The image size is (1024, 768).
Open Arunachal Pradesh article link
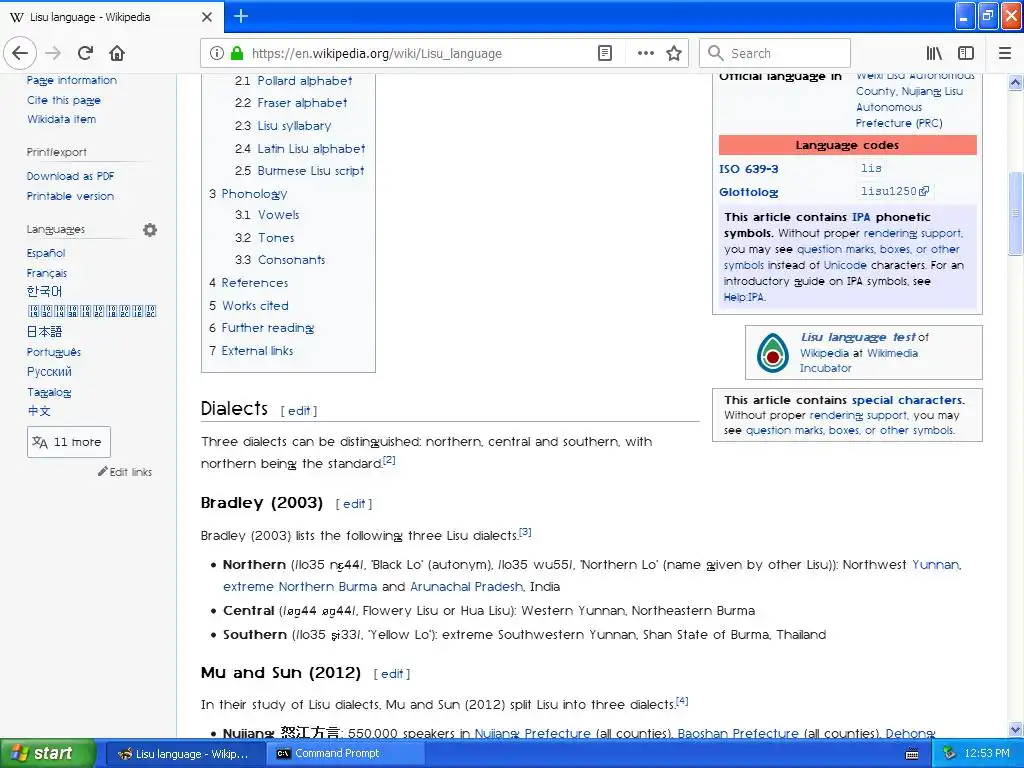point(466,586)
